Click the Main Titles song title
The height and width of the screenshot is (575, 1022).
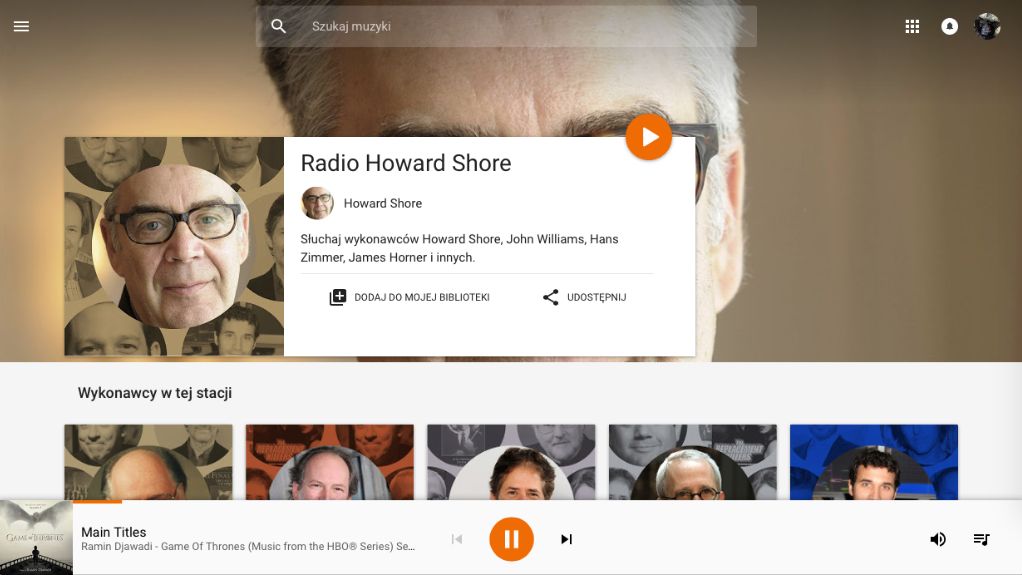(x=113, y=532)
